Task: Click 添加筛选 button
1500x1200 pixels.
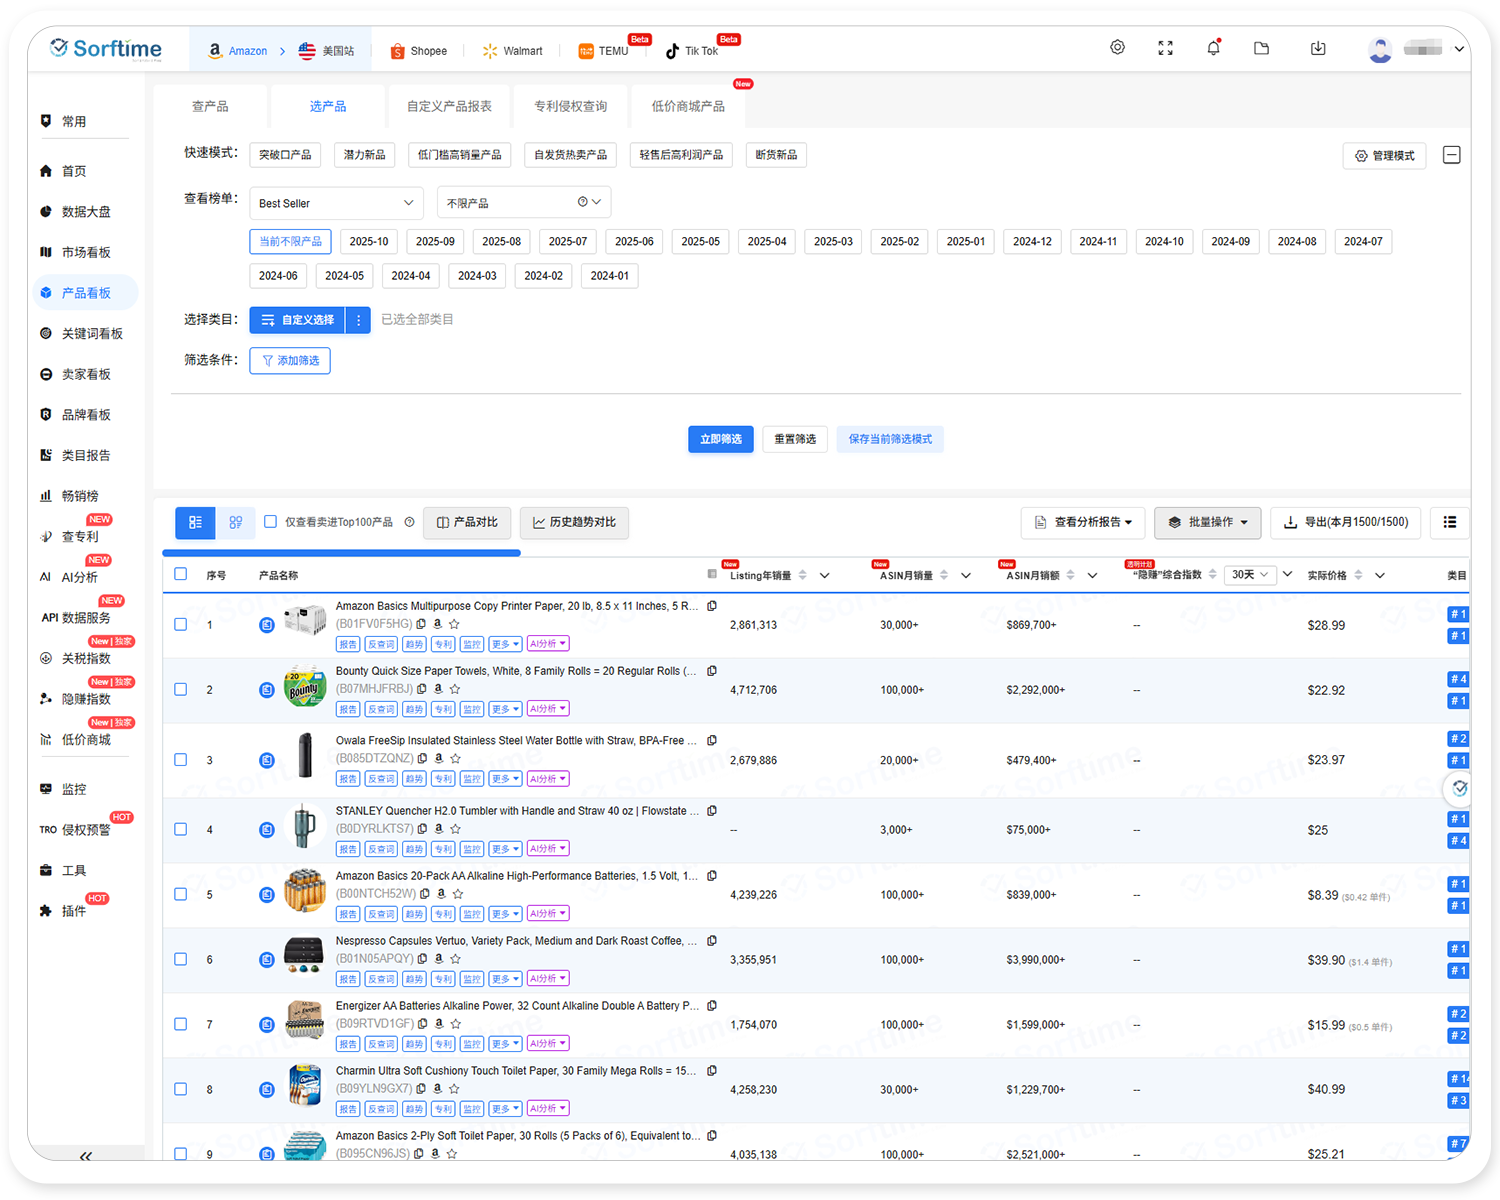Action: coord(290,360)
